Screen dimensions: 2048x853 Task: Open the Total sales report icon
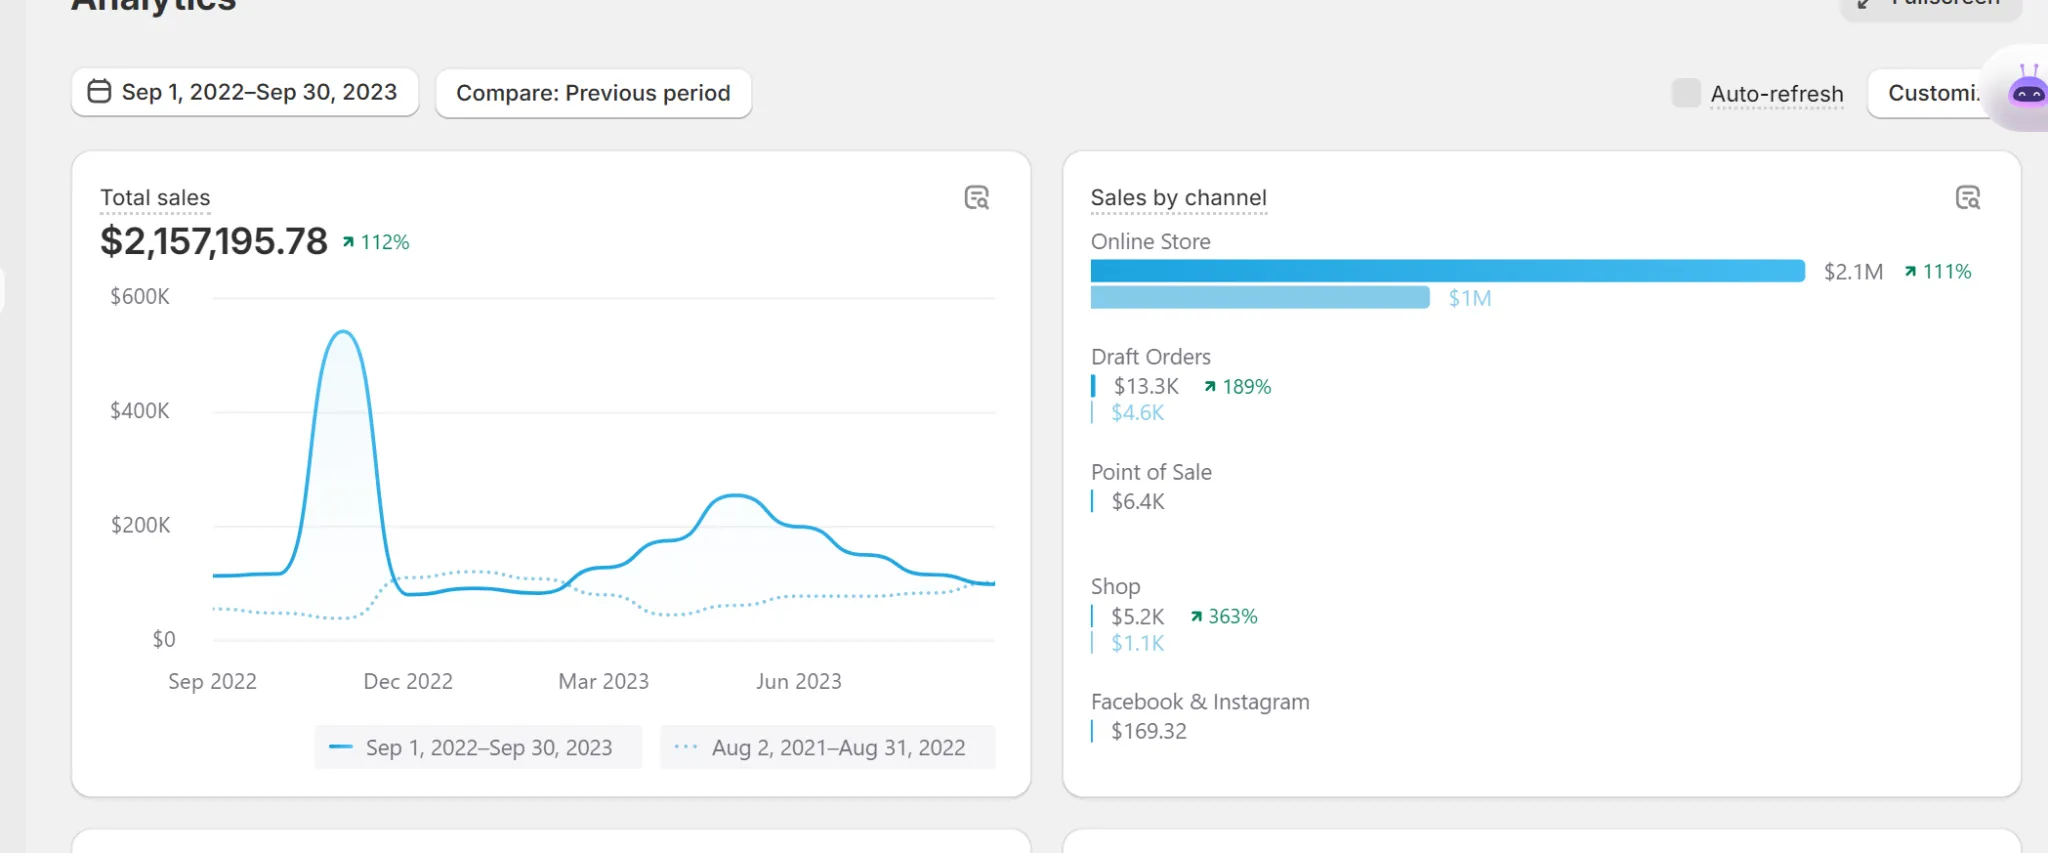976,198
